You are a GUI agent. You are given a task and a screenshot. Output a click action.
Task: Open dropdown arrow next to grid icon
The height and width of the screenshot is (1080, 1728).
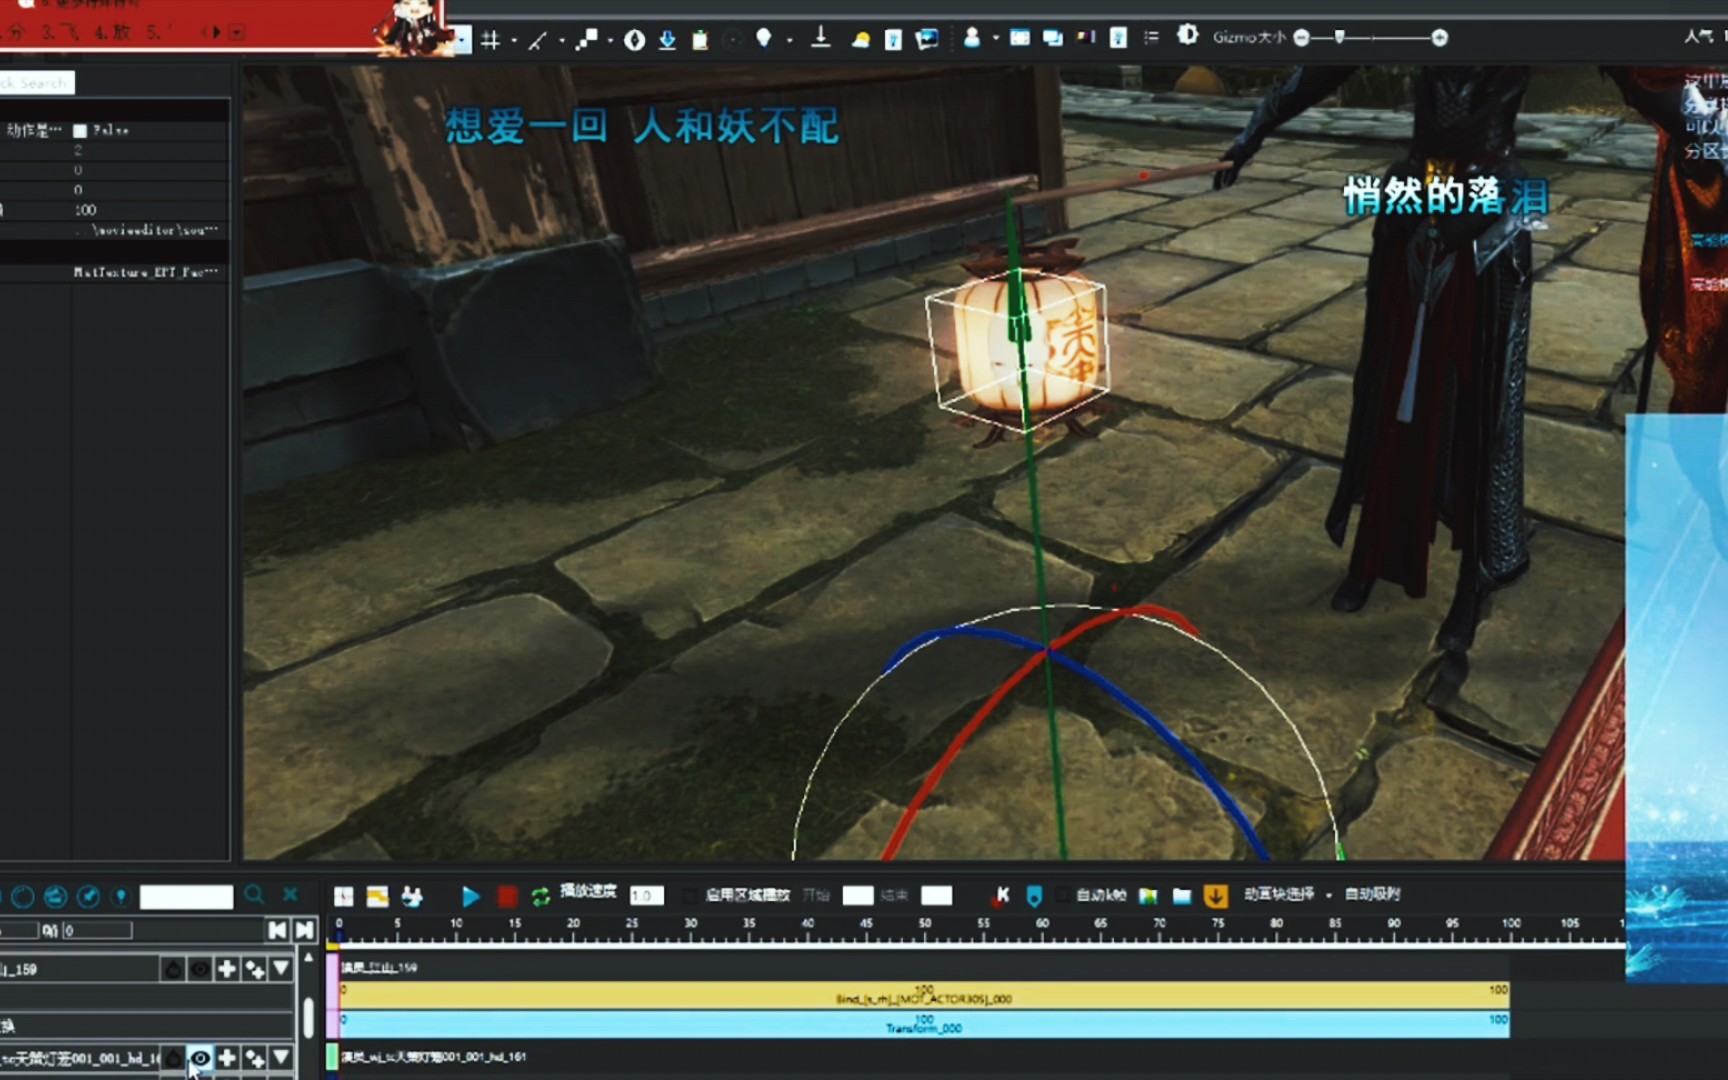tap(514, 41)
